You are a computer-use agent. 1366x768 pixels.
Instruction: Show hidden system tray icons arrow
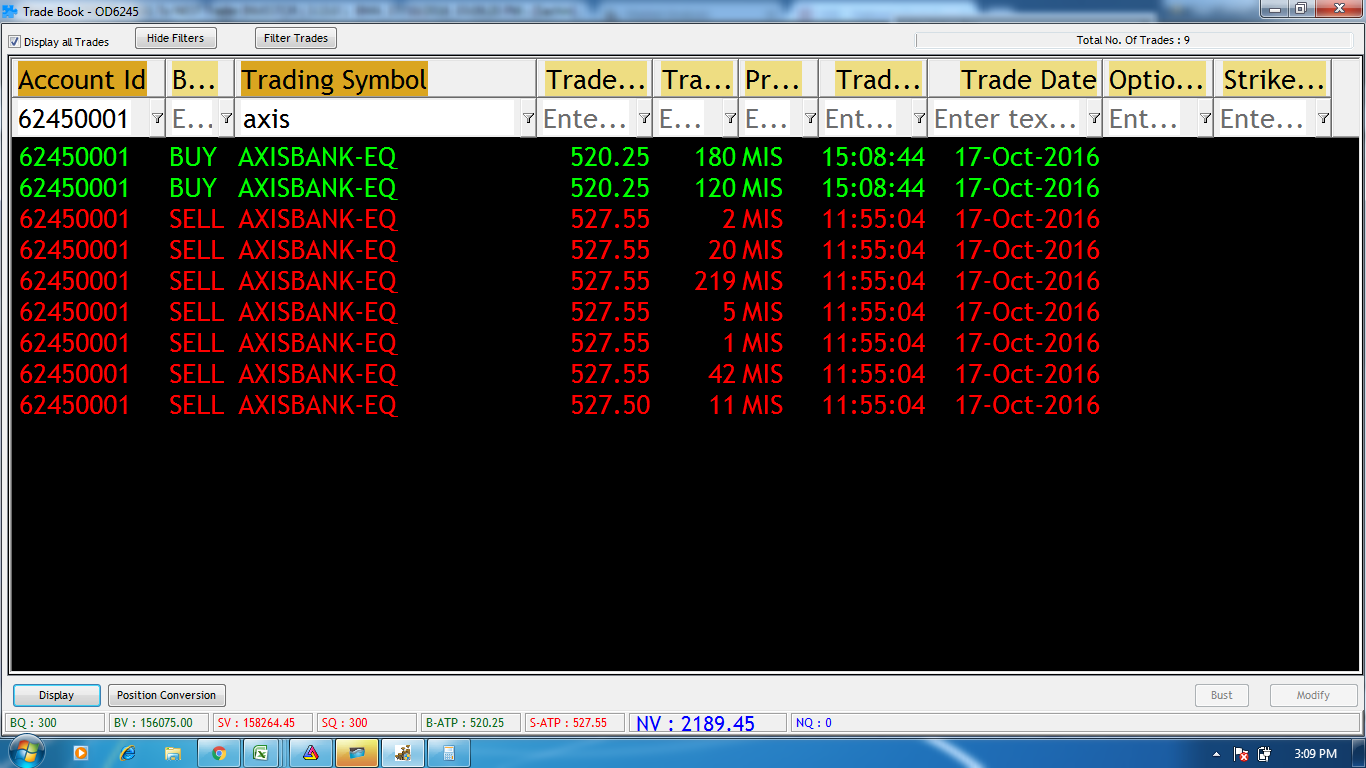pyautogui.click(x=1217, y=754)
